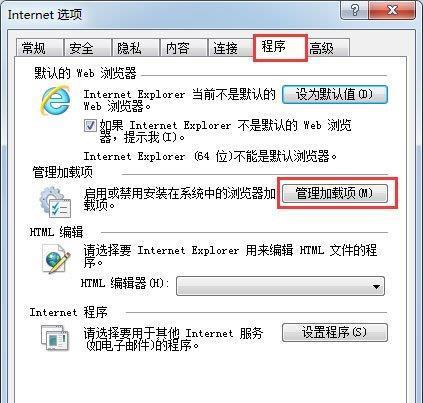Close the Internet 选项 dialog
This screenshot has width=423, height=403.
coord(392,10)
